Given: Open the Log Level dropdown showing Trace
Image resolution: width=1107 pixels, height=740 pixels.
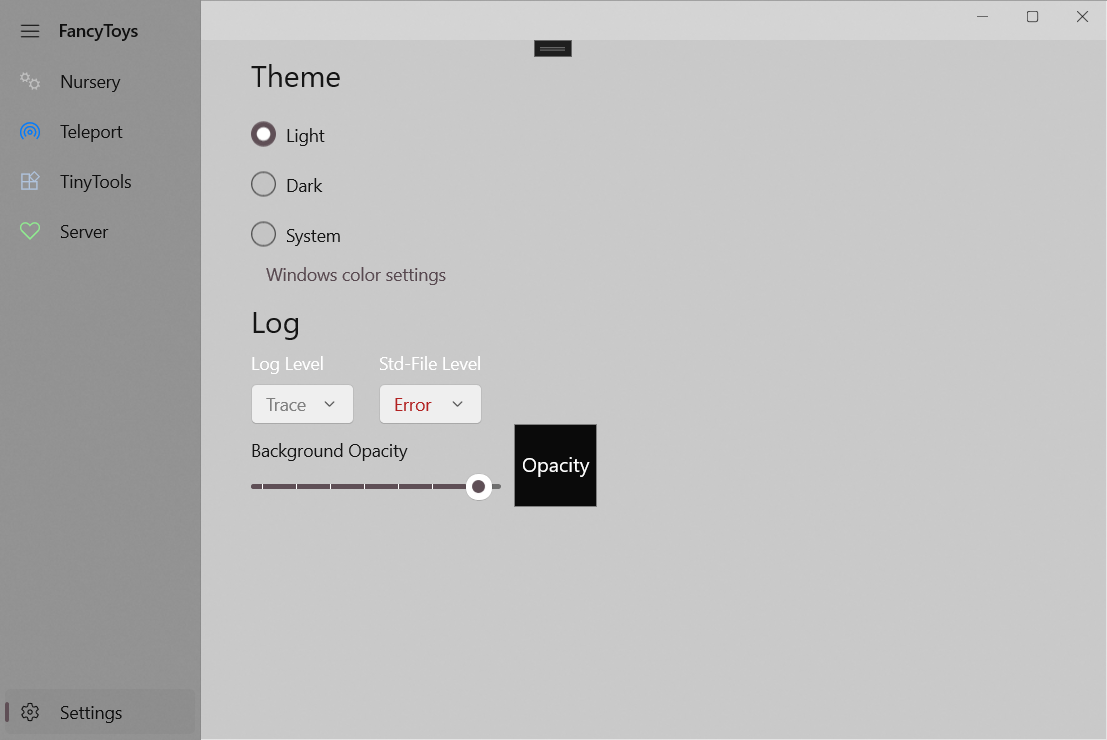Looking at the screenshot, I should pyautogui.click(x=302, y=404).
